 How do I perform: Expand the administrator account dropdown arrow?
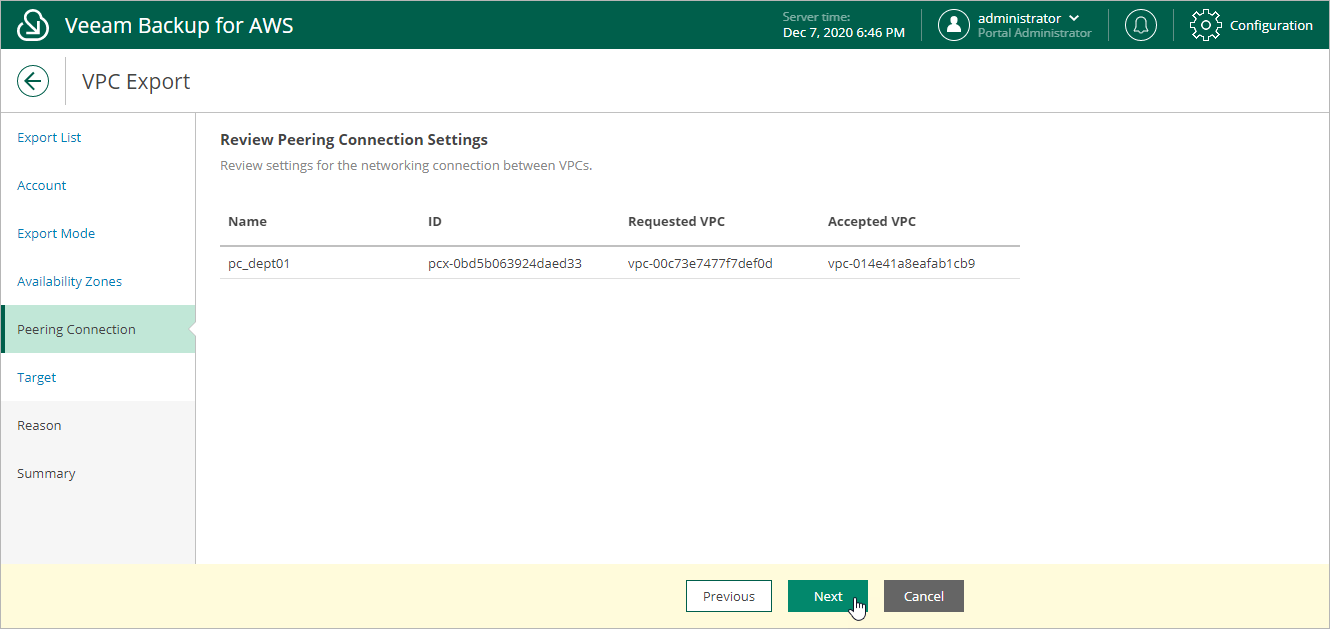click(x=1074, y=18)
